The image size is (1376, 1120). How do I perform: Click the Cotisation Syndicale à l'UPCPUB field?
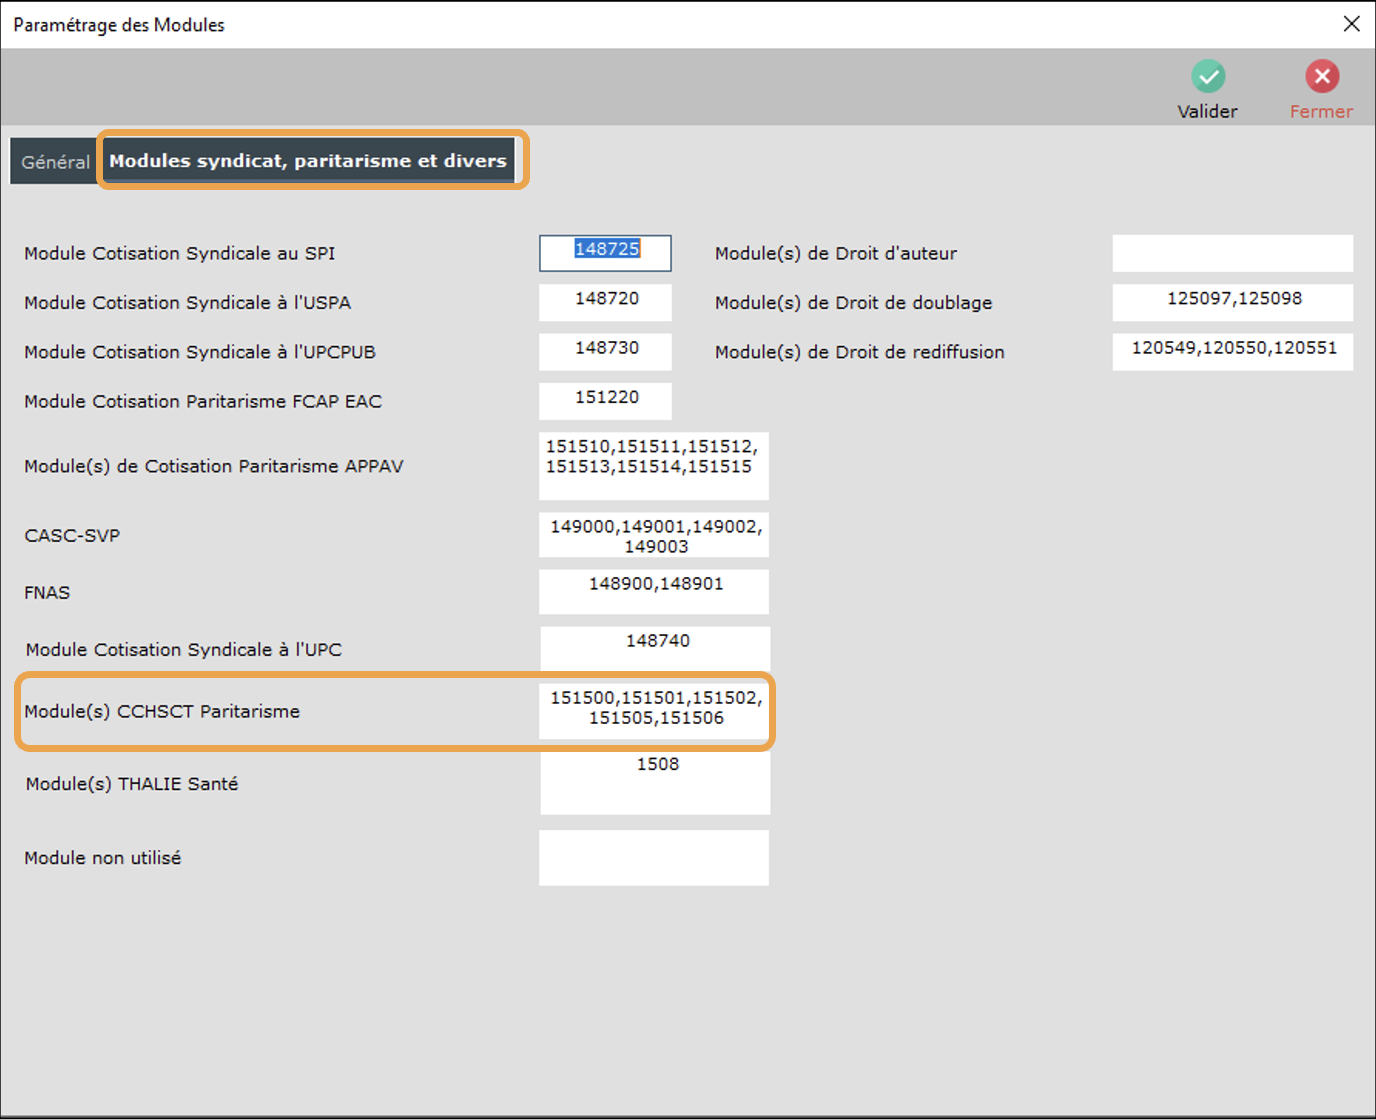(605, 352)
